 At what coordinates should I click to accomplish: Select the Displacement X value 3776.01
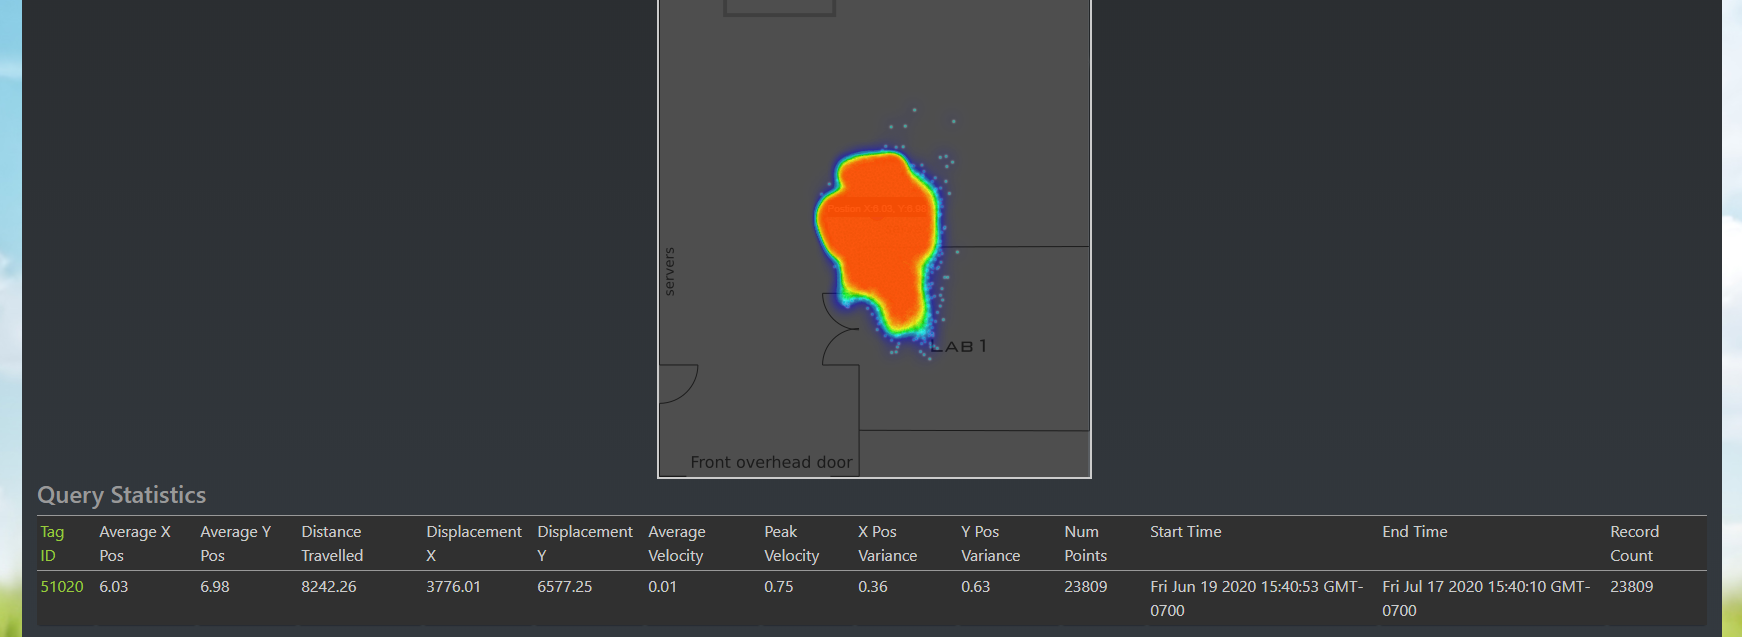[x=454, y=587]
